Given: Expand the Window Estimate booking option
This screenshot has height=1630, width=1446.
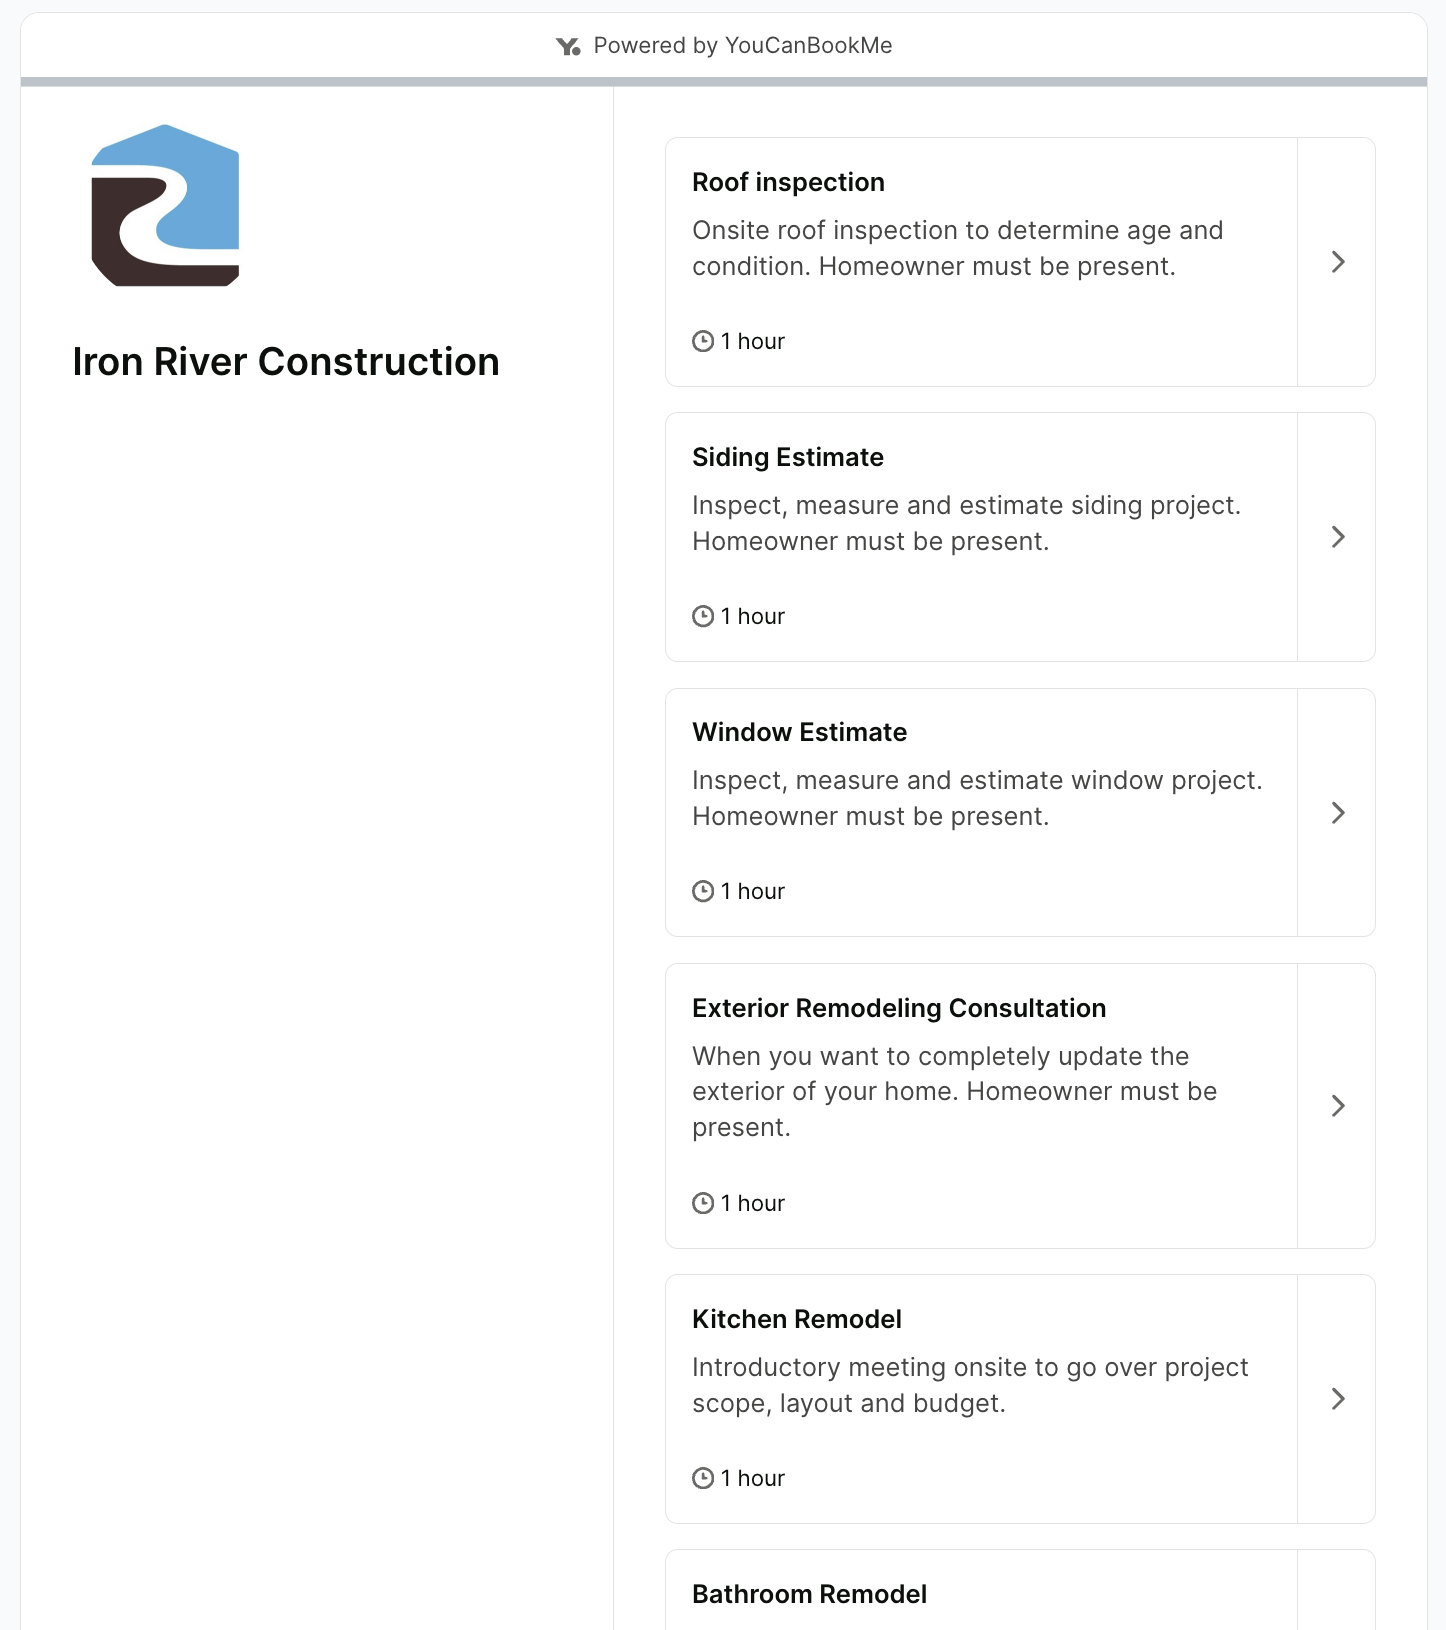Looking at the screenshot, I should pyautogui.click(x=1337, y=813).
